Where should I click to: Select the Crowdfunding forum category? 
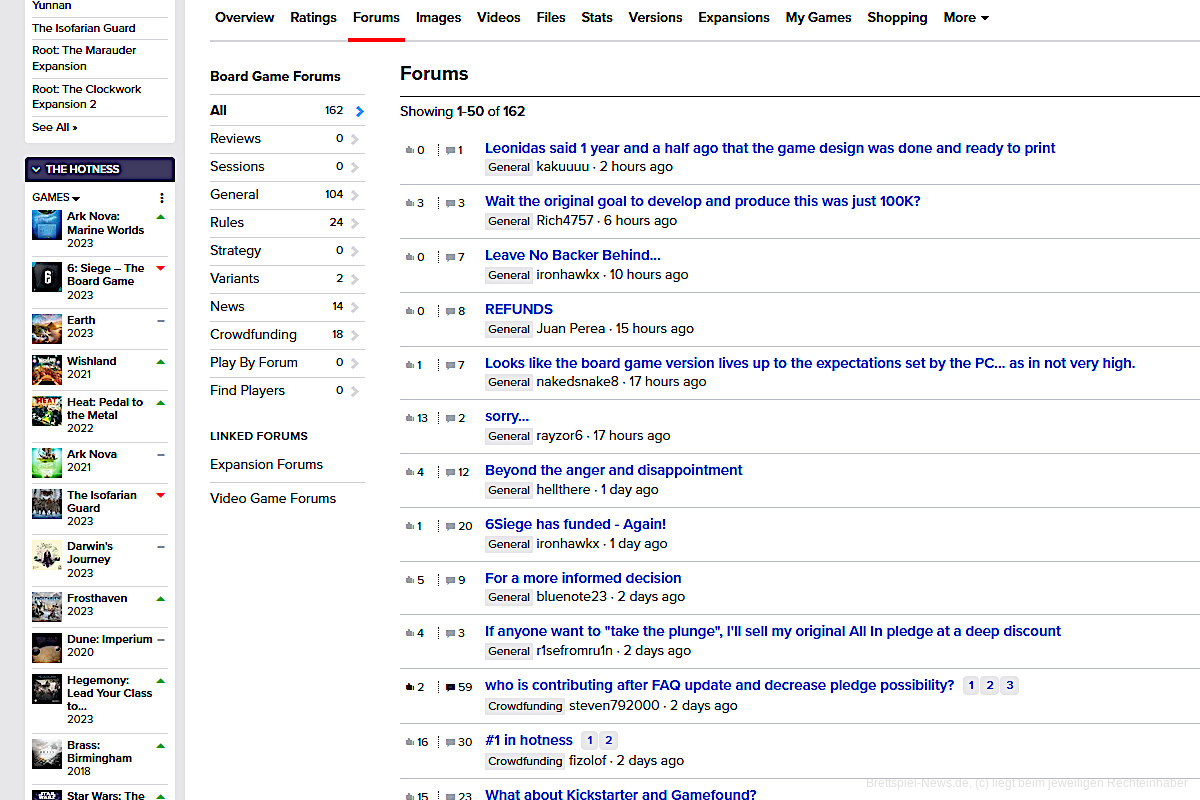[x=253, y=334]
